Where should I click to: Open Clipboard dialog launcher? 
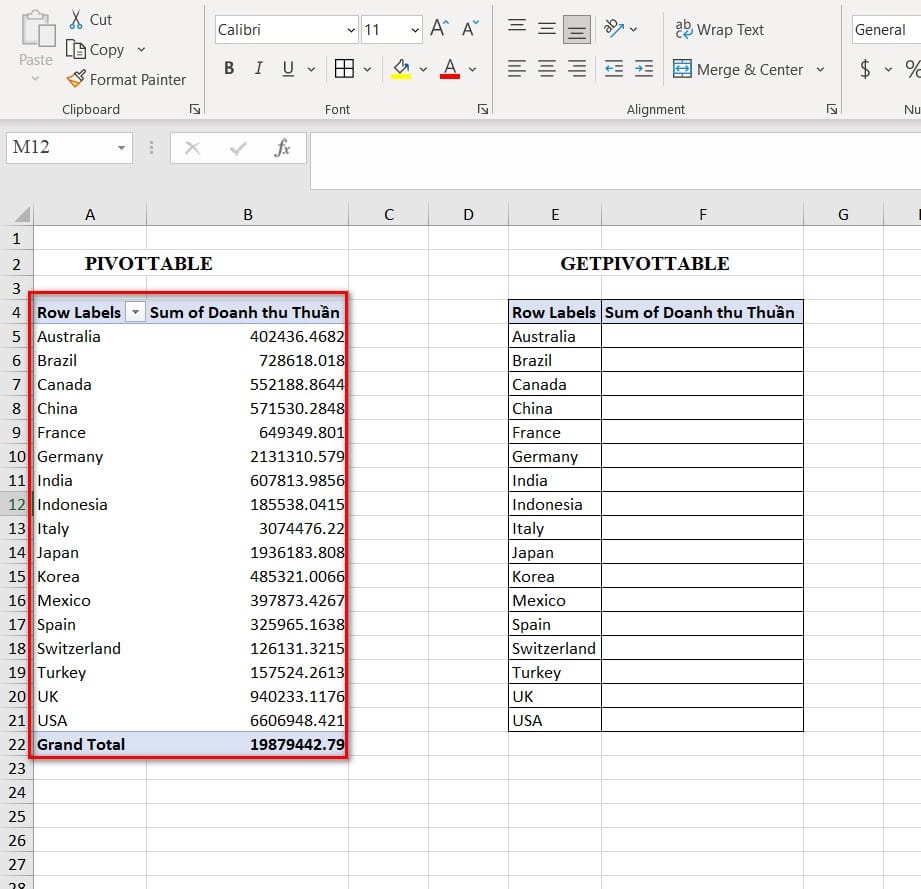[x=195, y=109]
